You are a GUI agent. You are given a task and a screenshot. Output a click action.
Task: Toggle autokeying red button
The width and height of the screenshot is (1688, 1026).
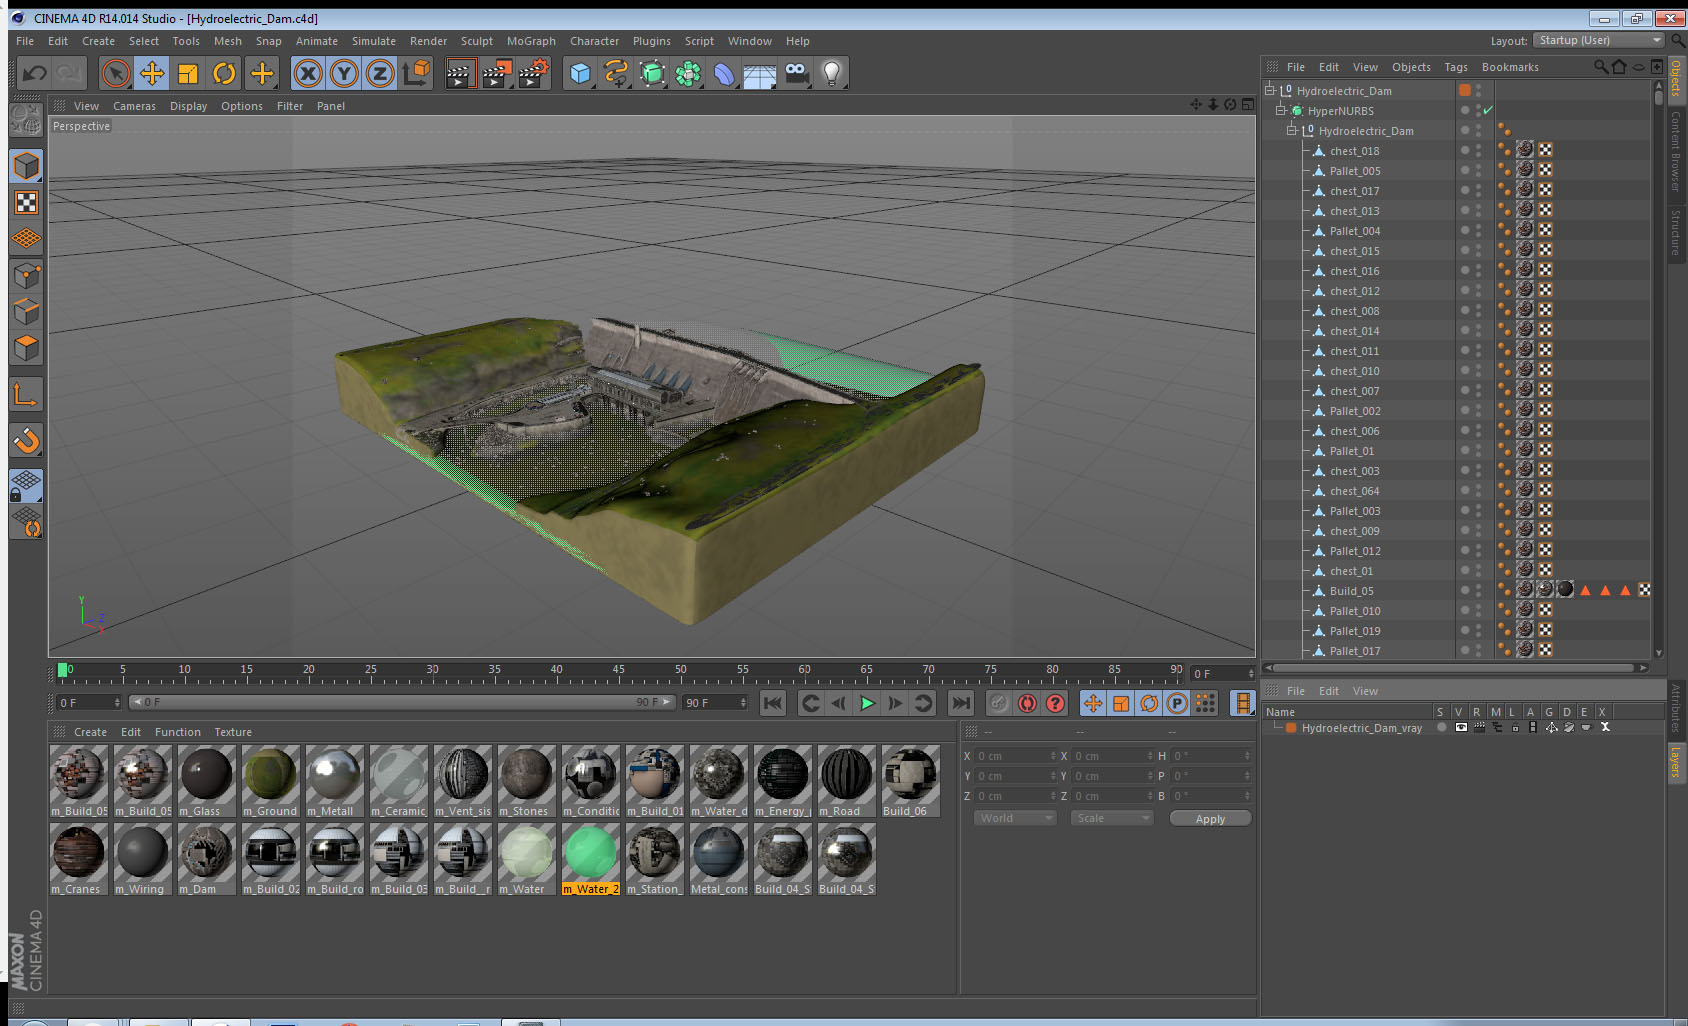point(1027,703)
